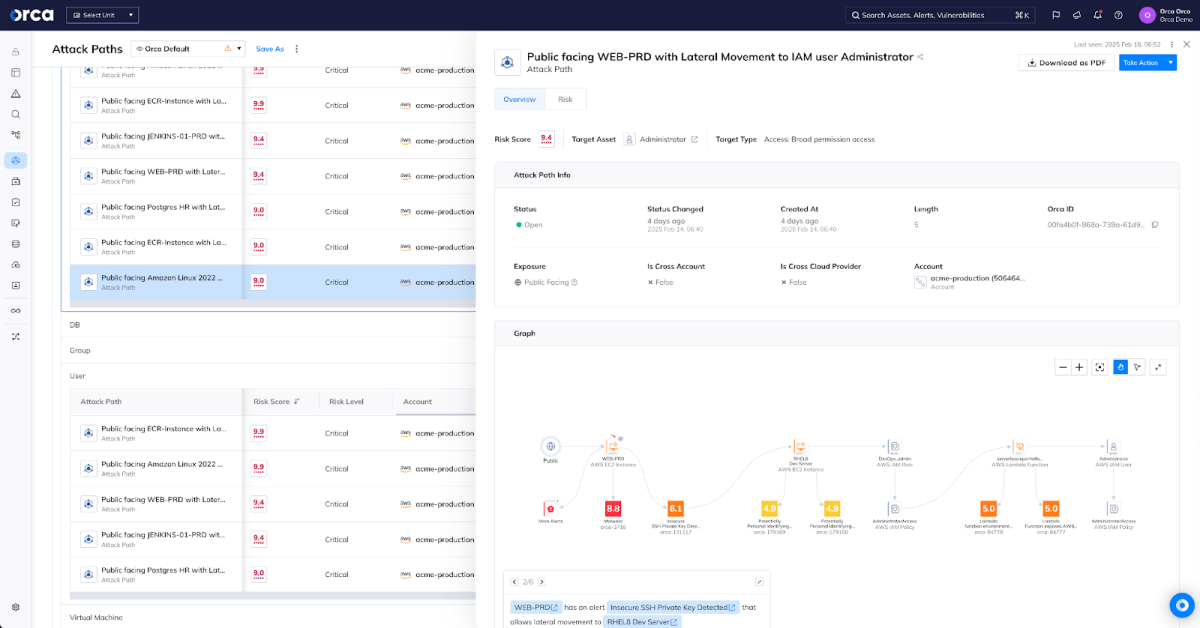This screenshot has height=628, width=1200.
Task: Go to previous attack path step
Action: click(514, 581)
